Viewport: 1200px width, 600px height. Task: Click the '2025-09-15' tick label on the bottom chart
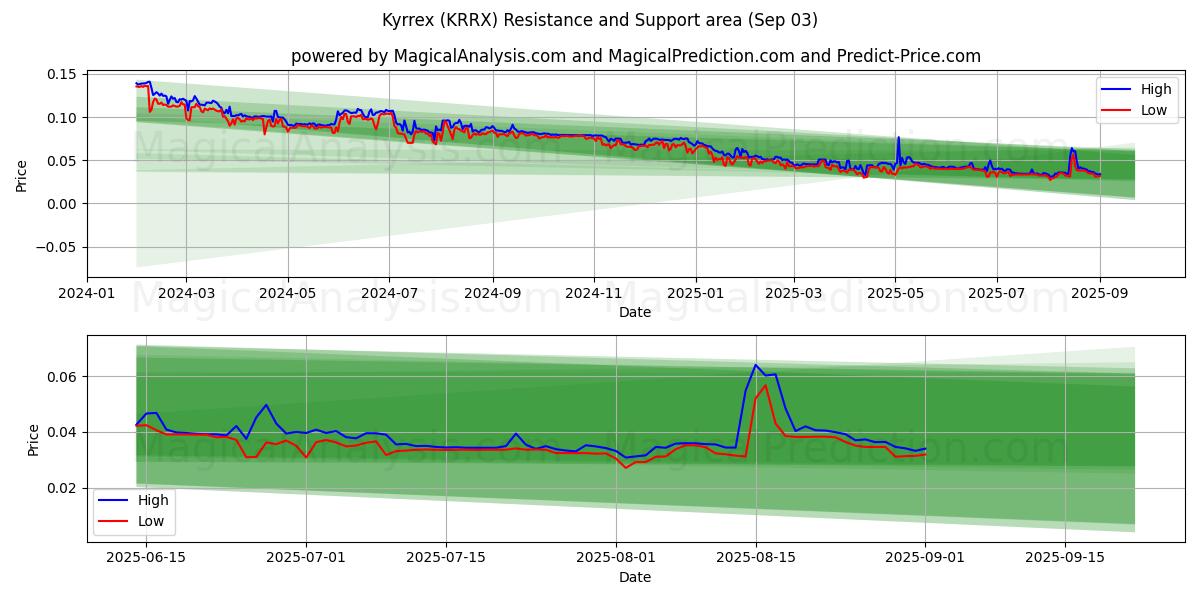[x=1066, y=558]
